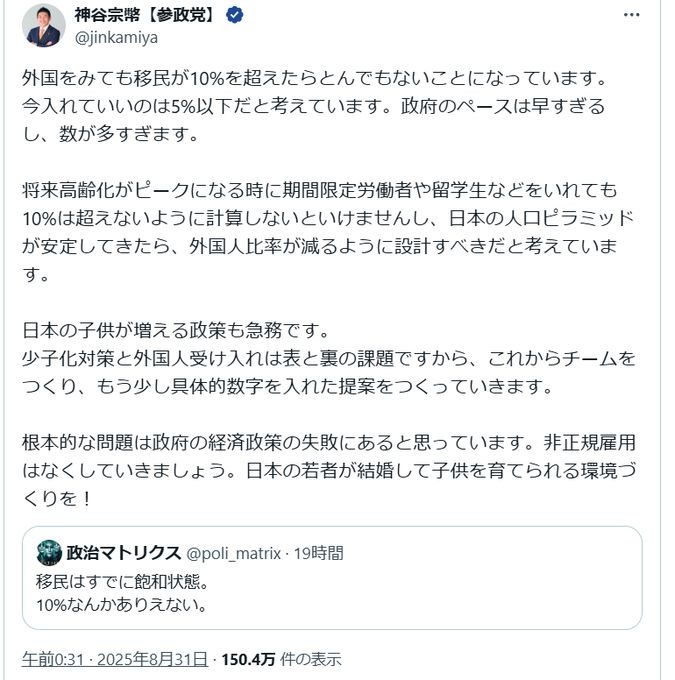Open the more options ellipsis menu
This screenshot has width=675, height=680.
[631, 16]
